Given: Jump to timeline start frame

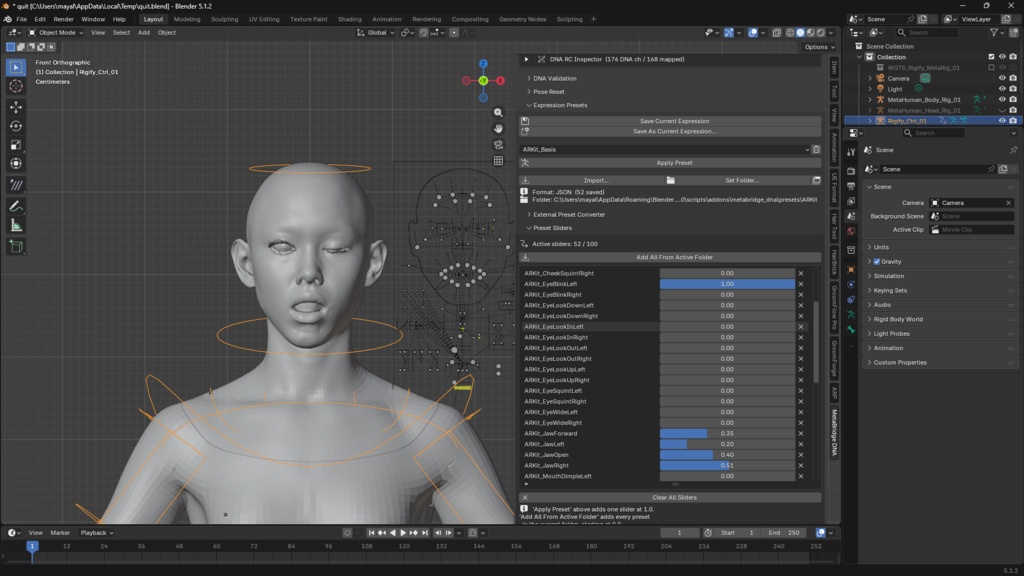Looking at the screenshot, I should tap(372, 533).
